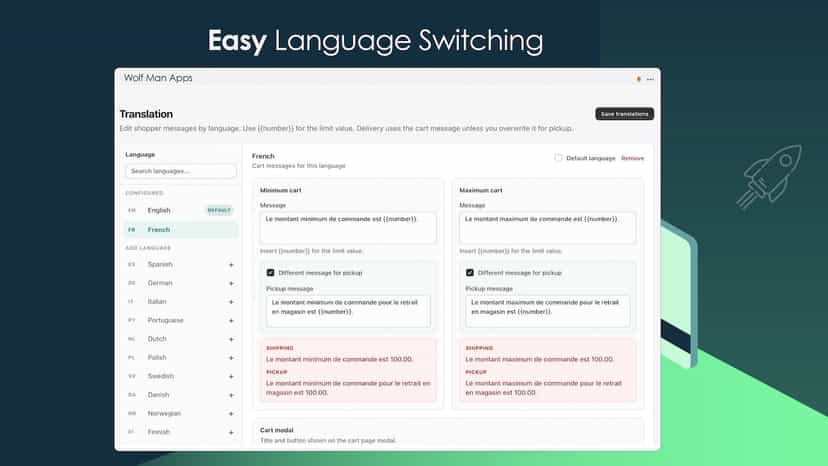The width and height of the screenshot is (828, 466).
Task: Edit the Minimum cart pickup message field
Action: pos(348,311)
